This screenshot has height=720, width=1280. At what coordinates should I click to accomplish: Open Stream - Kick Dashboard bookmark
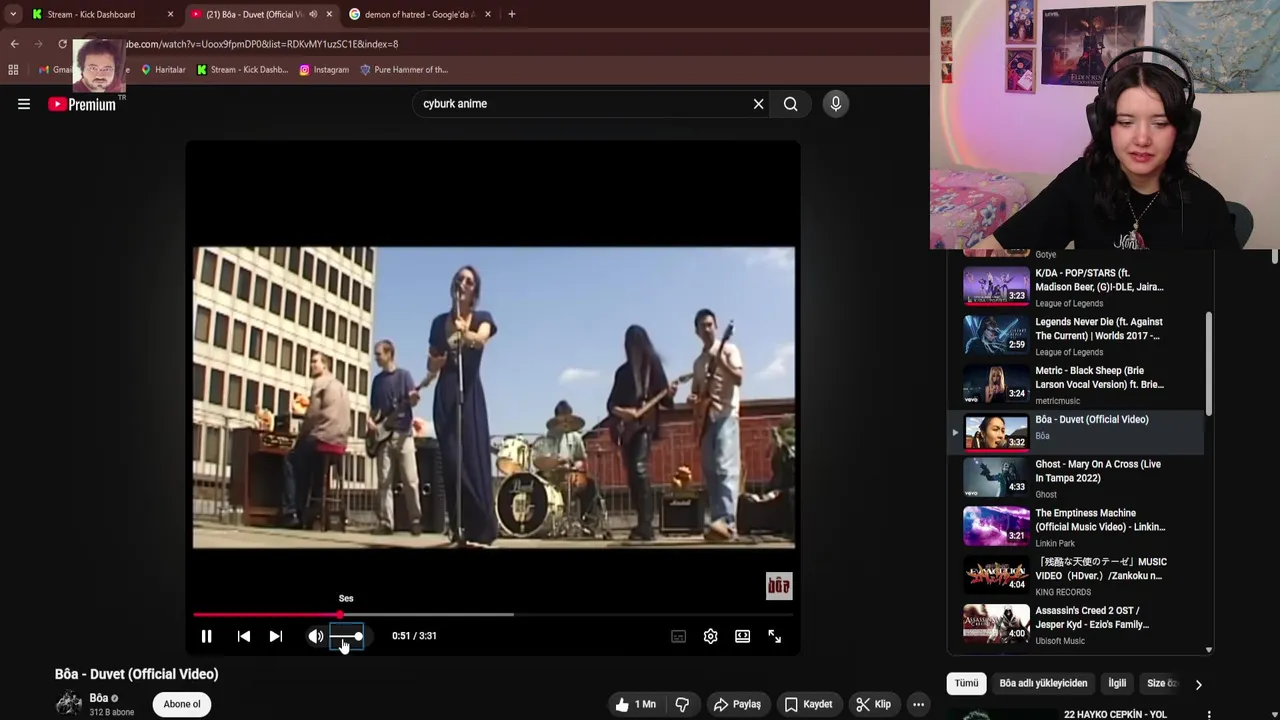243,70
